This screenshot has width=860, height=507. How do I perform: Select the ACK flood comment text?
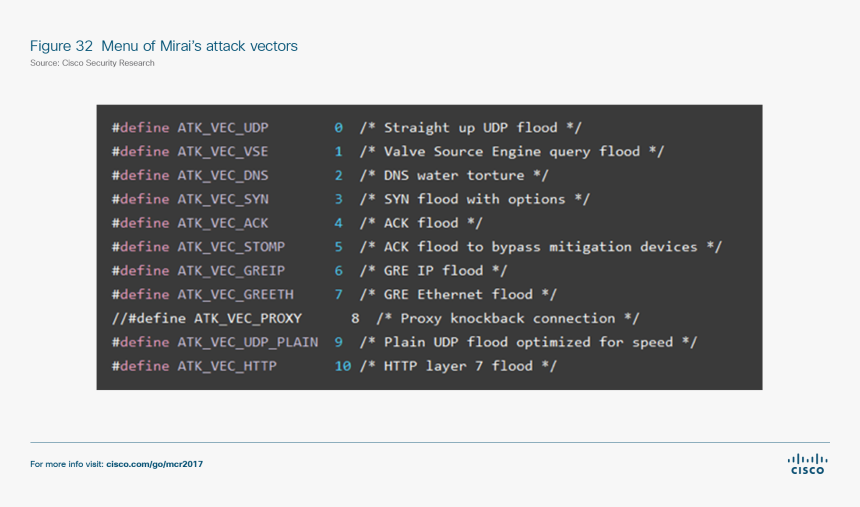(x=421, y=223)
